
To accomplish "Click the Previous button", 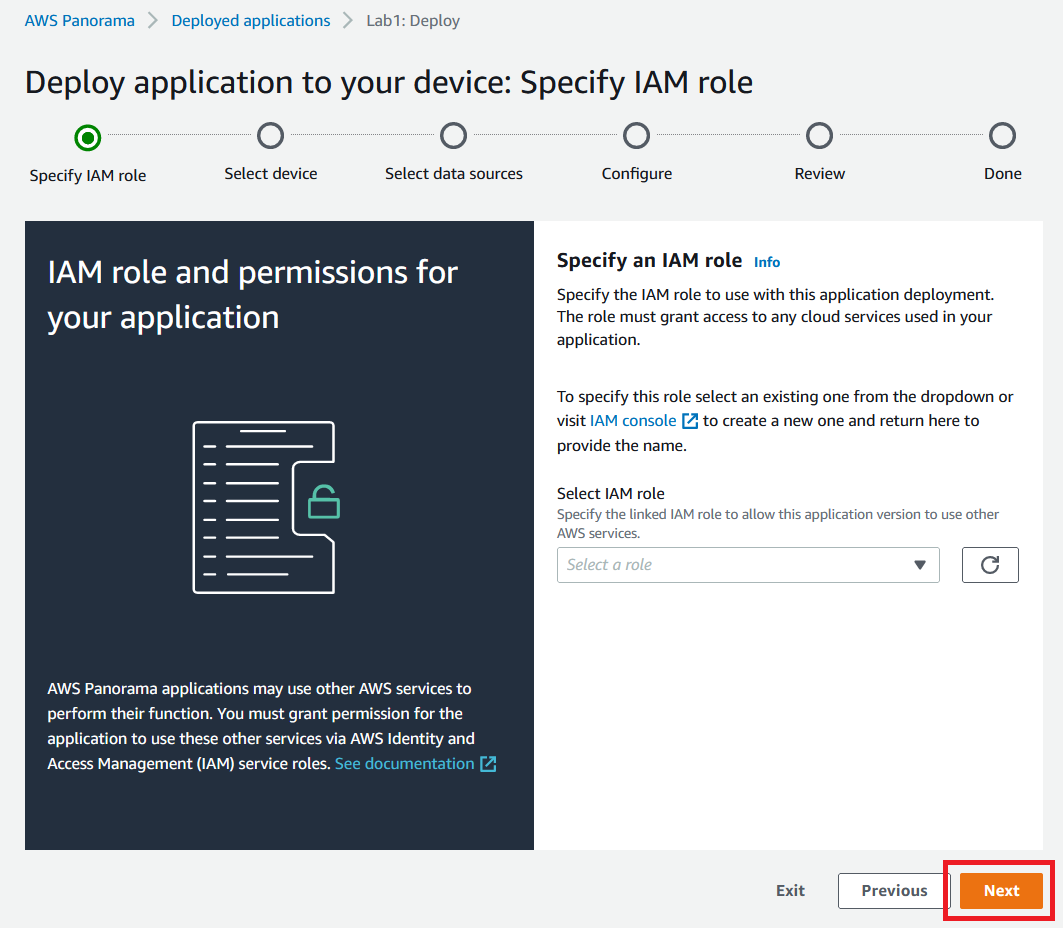I will [x=894, y=890].
